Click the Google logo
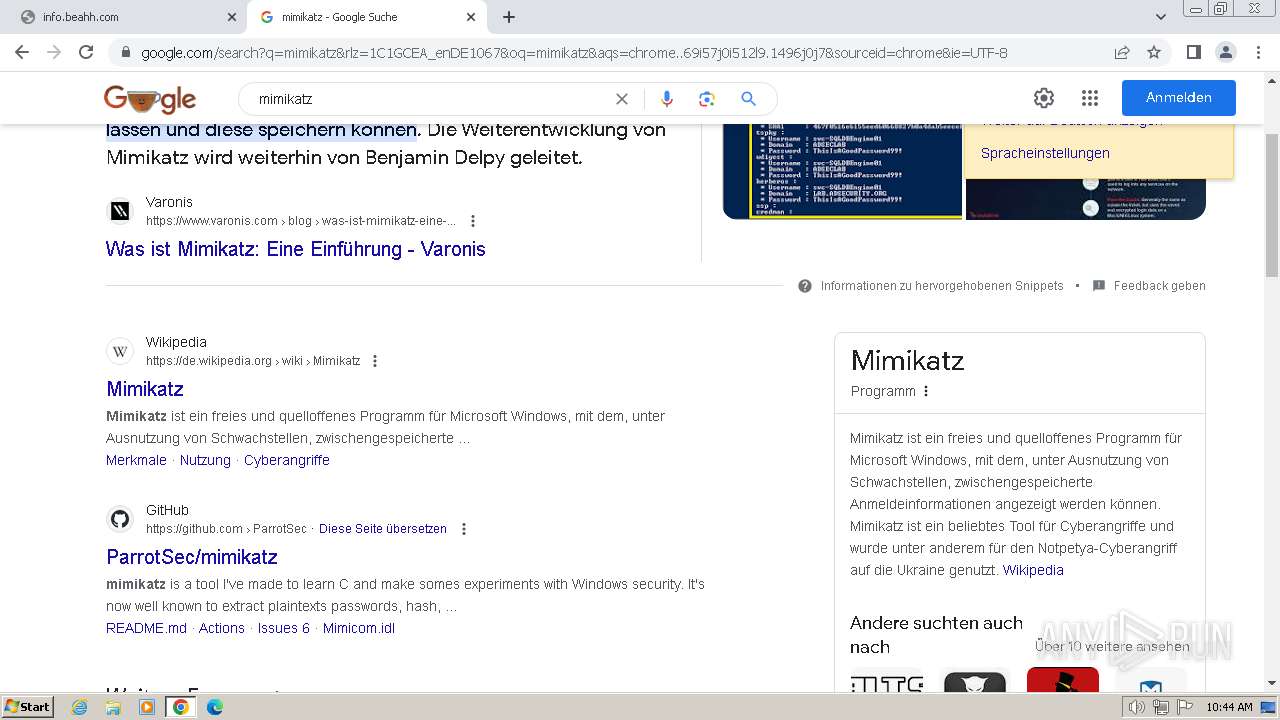Viewport: 1280px width, 720px height. (150, 99)
